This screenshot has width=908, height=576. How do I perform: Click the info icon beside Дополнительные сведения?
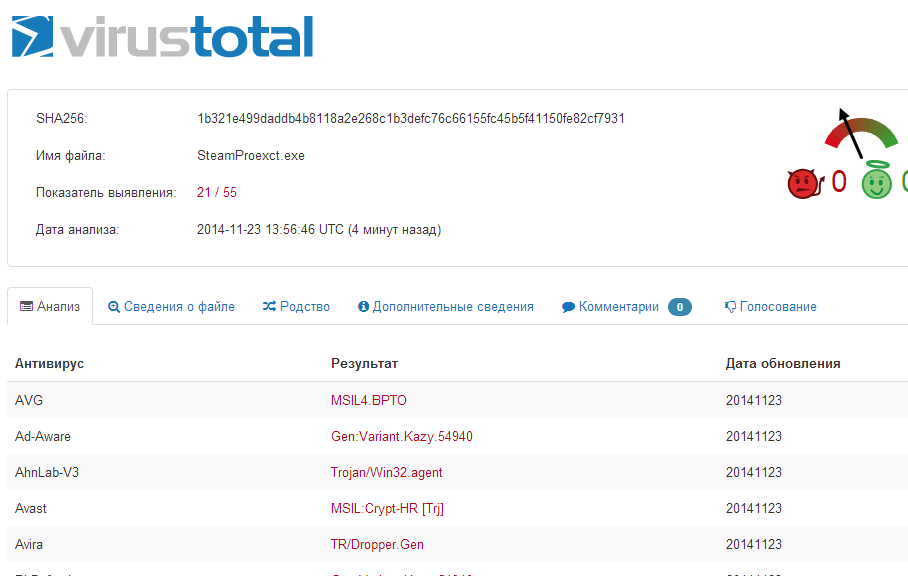click(363, 306)
